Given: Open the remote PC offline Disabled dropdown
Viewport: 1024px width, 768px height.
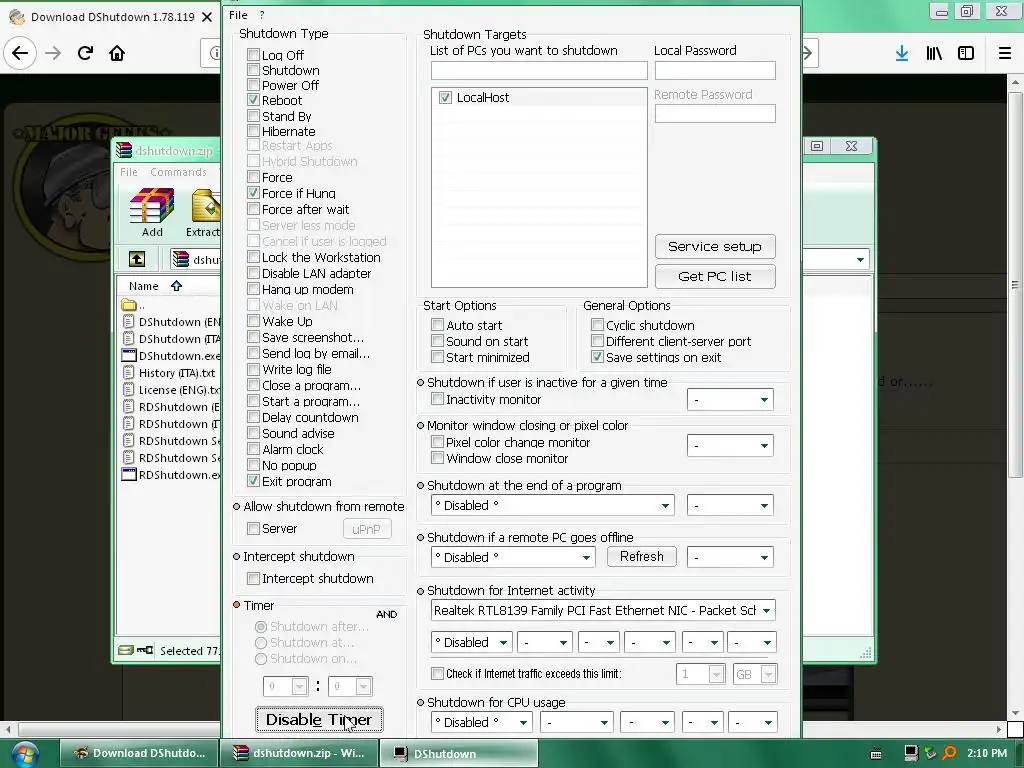Looking at the screenshot, I should [513, 557].
